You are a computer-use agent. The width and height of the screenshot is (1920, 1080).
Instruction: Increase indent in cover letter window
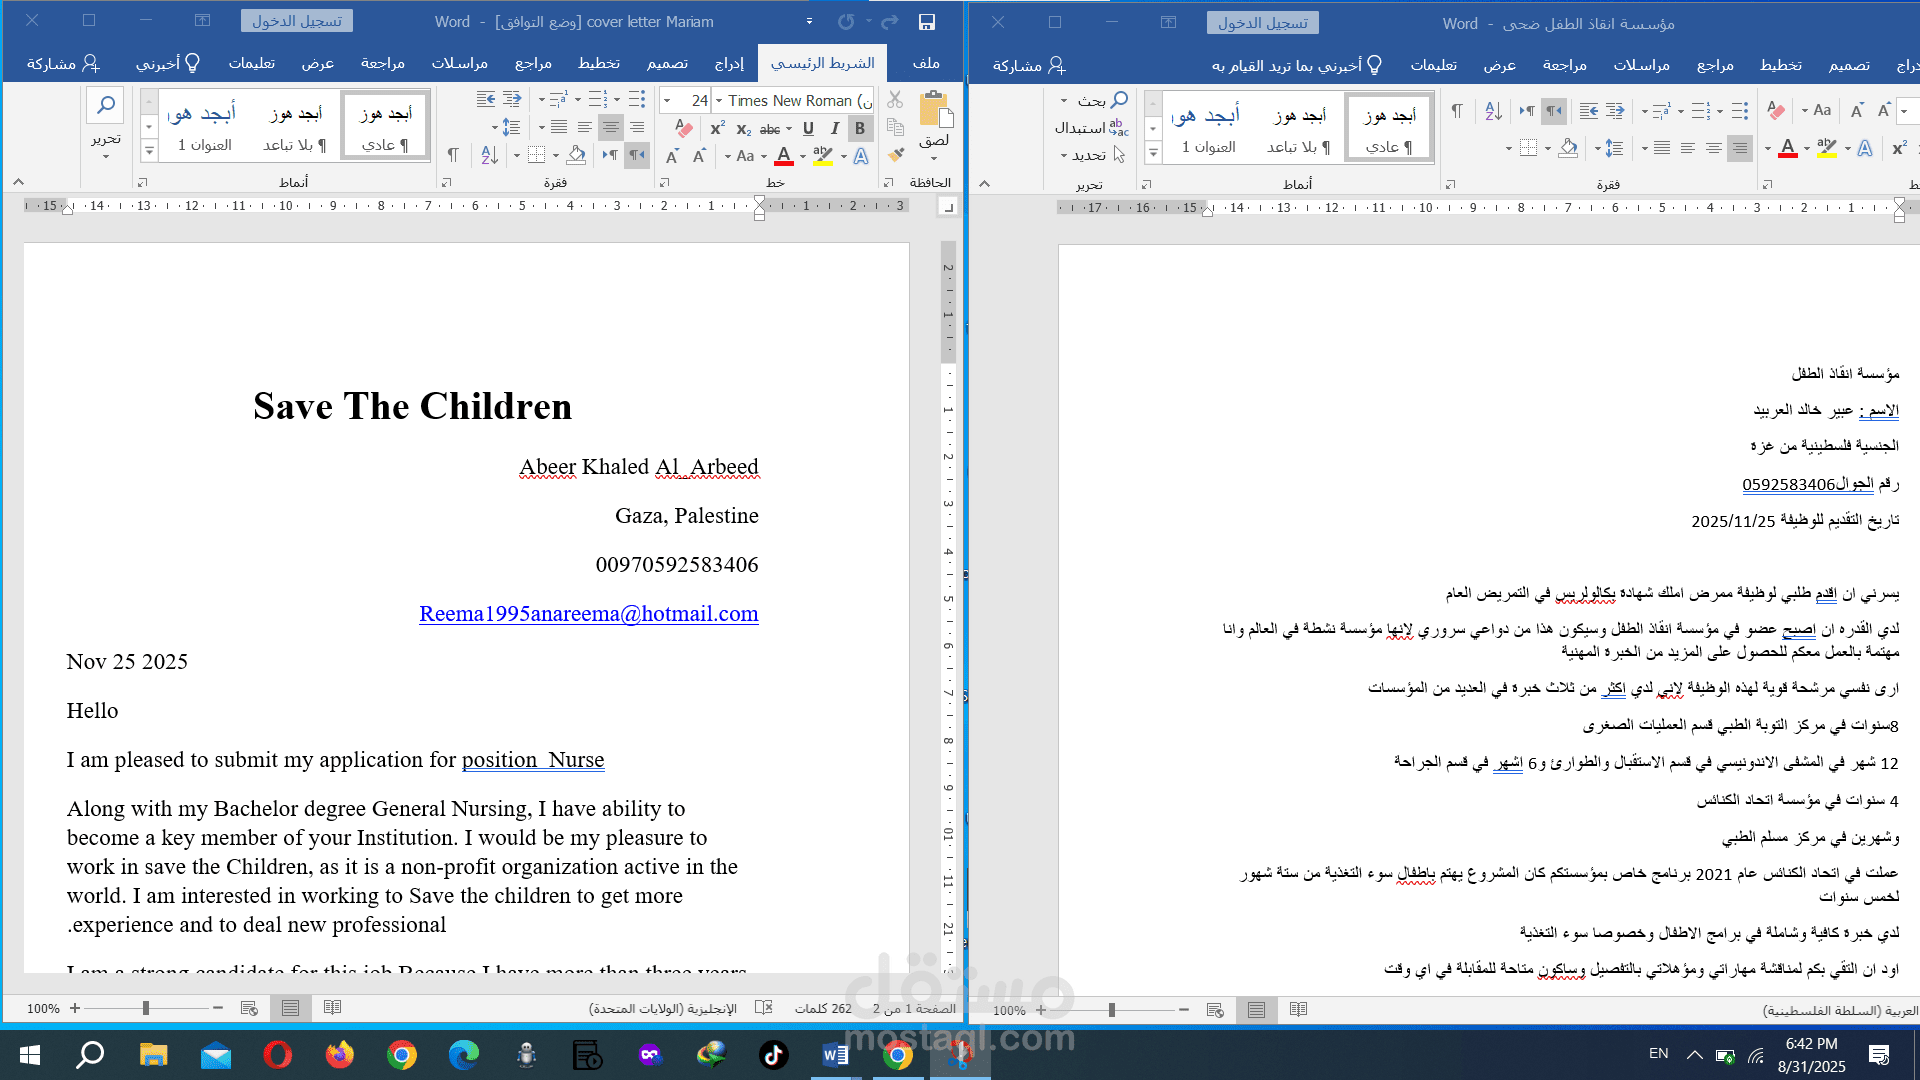pos(486,100)
